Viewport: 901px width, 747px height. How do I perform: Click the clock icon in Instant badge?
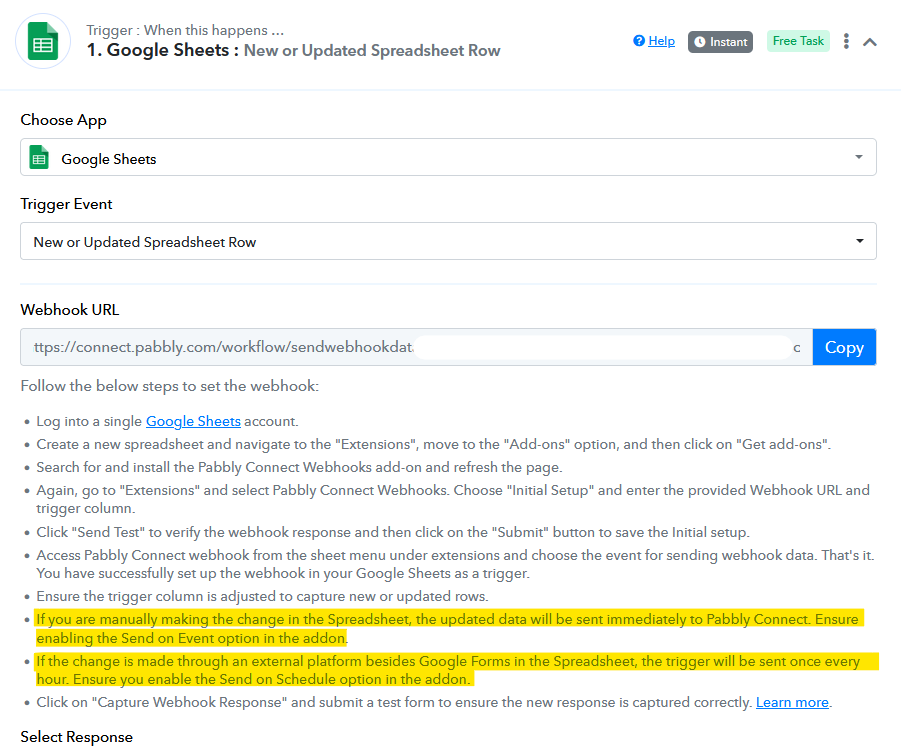(699, 42)
